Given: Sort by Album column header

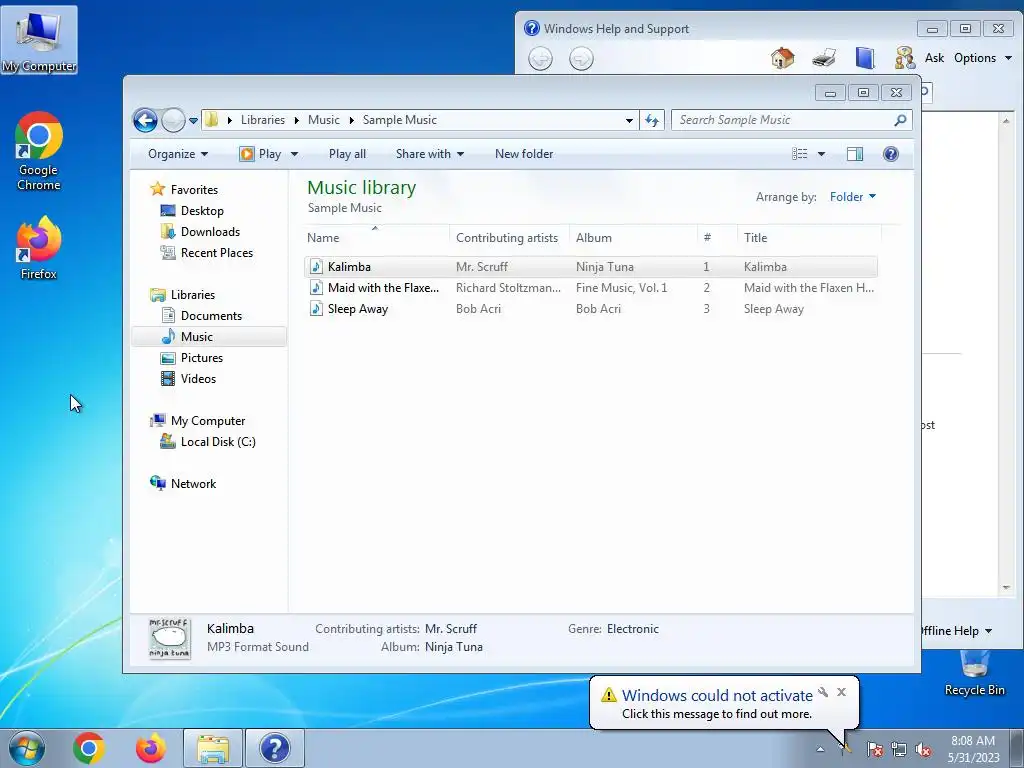Looking at the screenshot, I should click(x=633, y=238).
